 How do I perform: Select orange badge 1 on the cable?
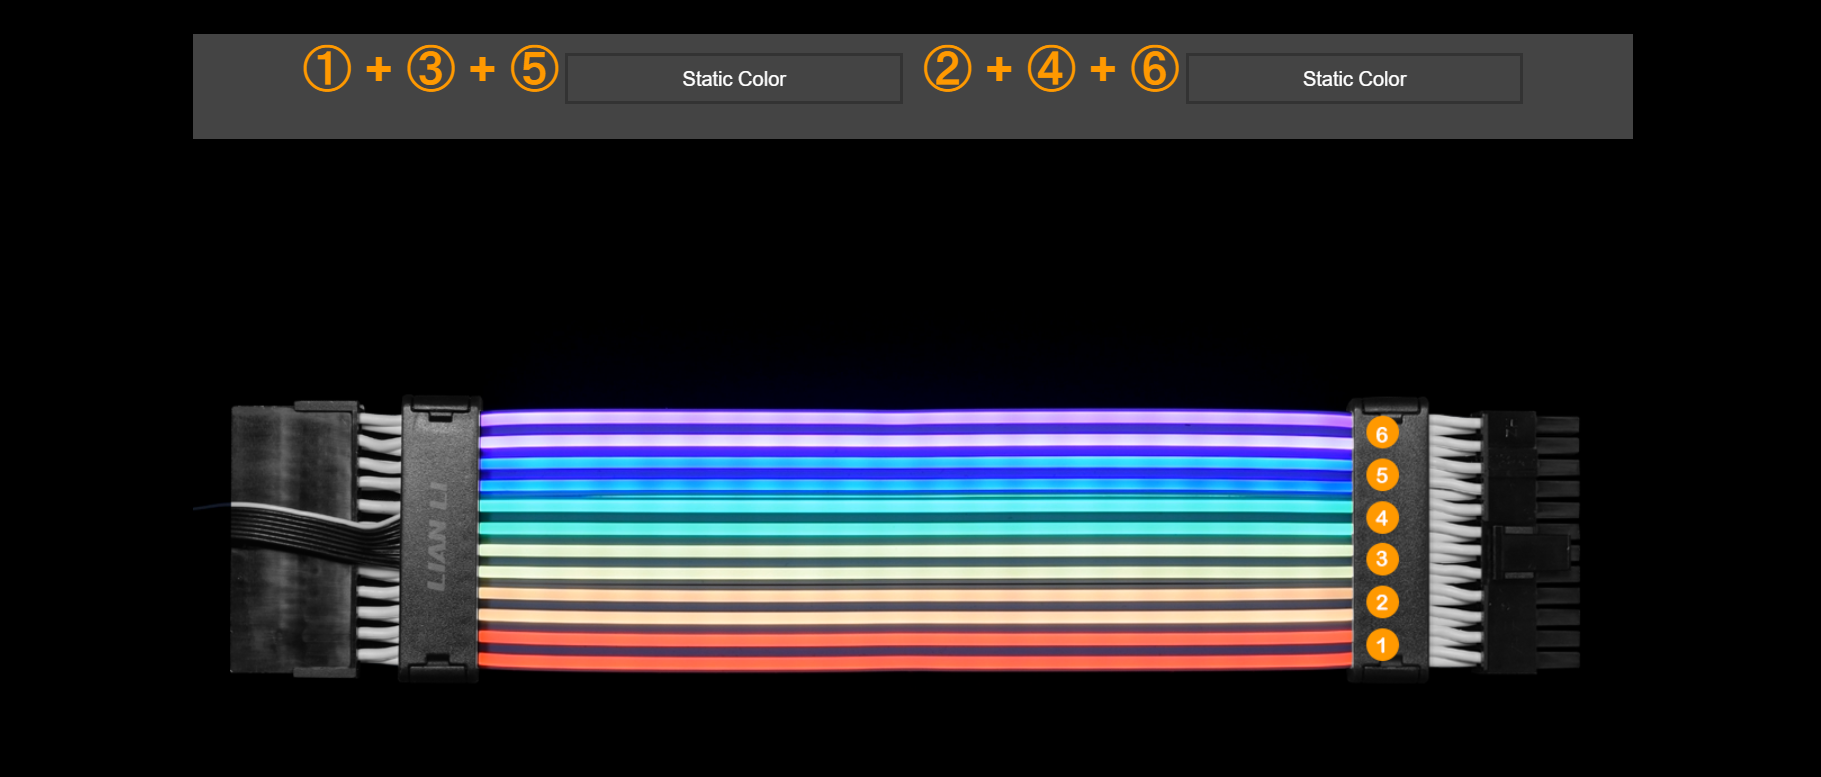pyautogui.click(x=1382, y=645)
